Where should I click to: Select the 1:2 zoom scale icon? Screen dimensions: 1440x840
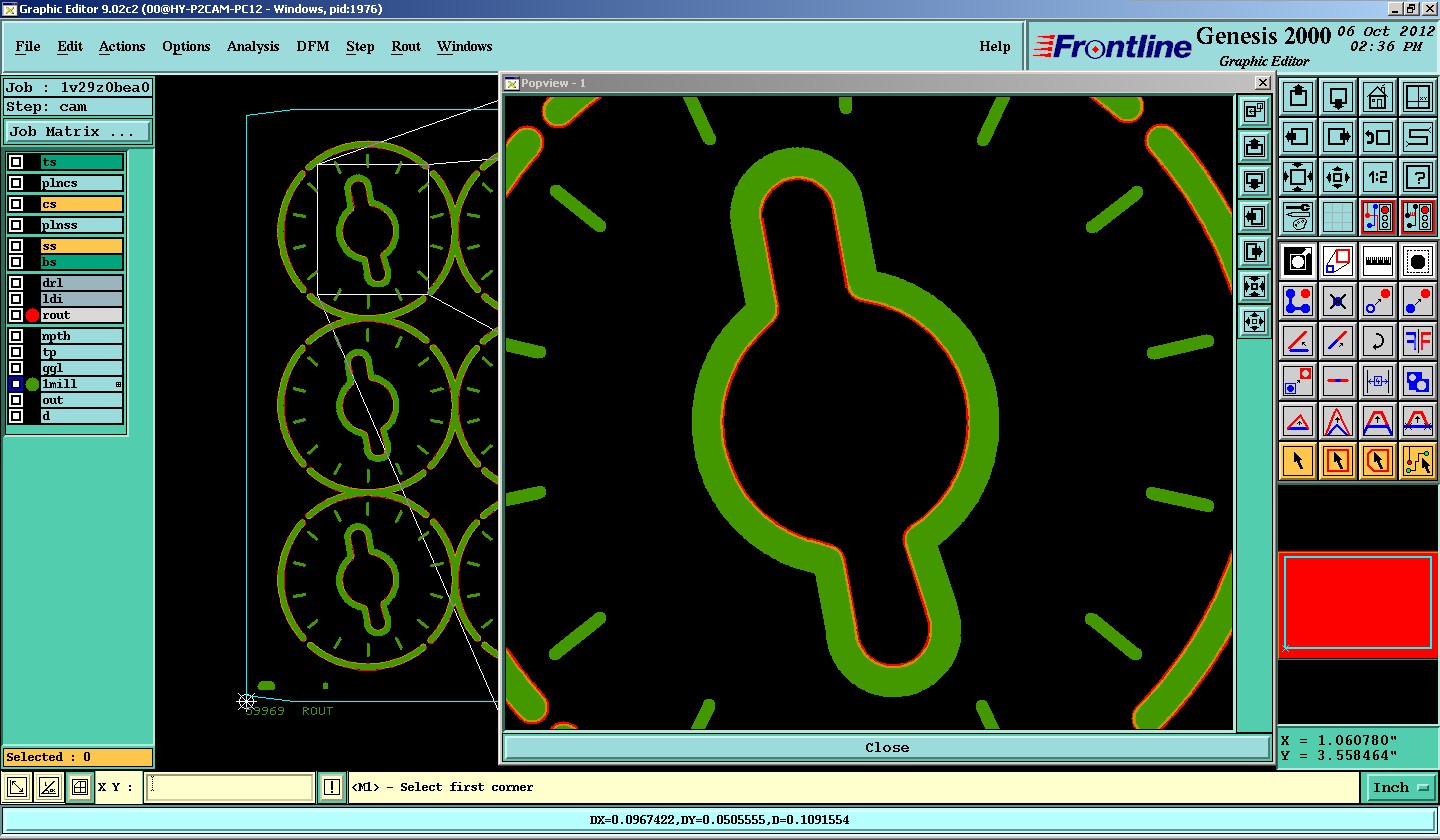(1378, 178)
